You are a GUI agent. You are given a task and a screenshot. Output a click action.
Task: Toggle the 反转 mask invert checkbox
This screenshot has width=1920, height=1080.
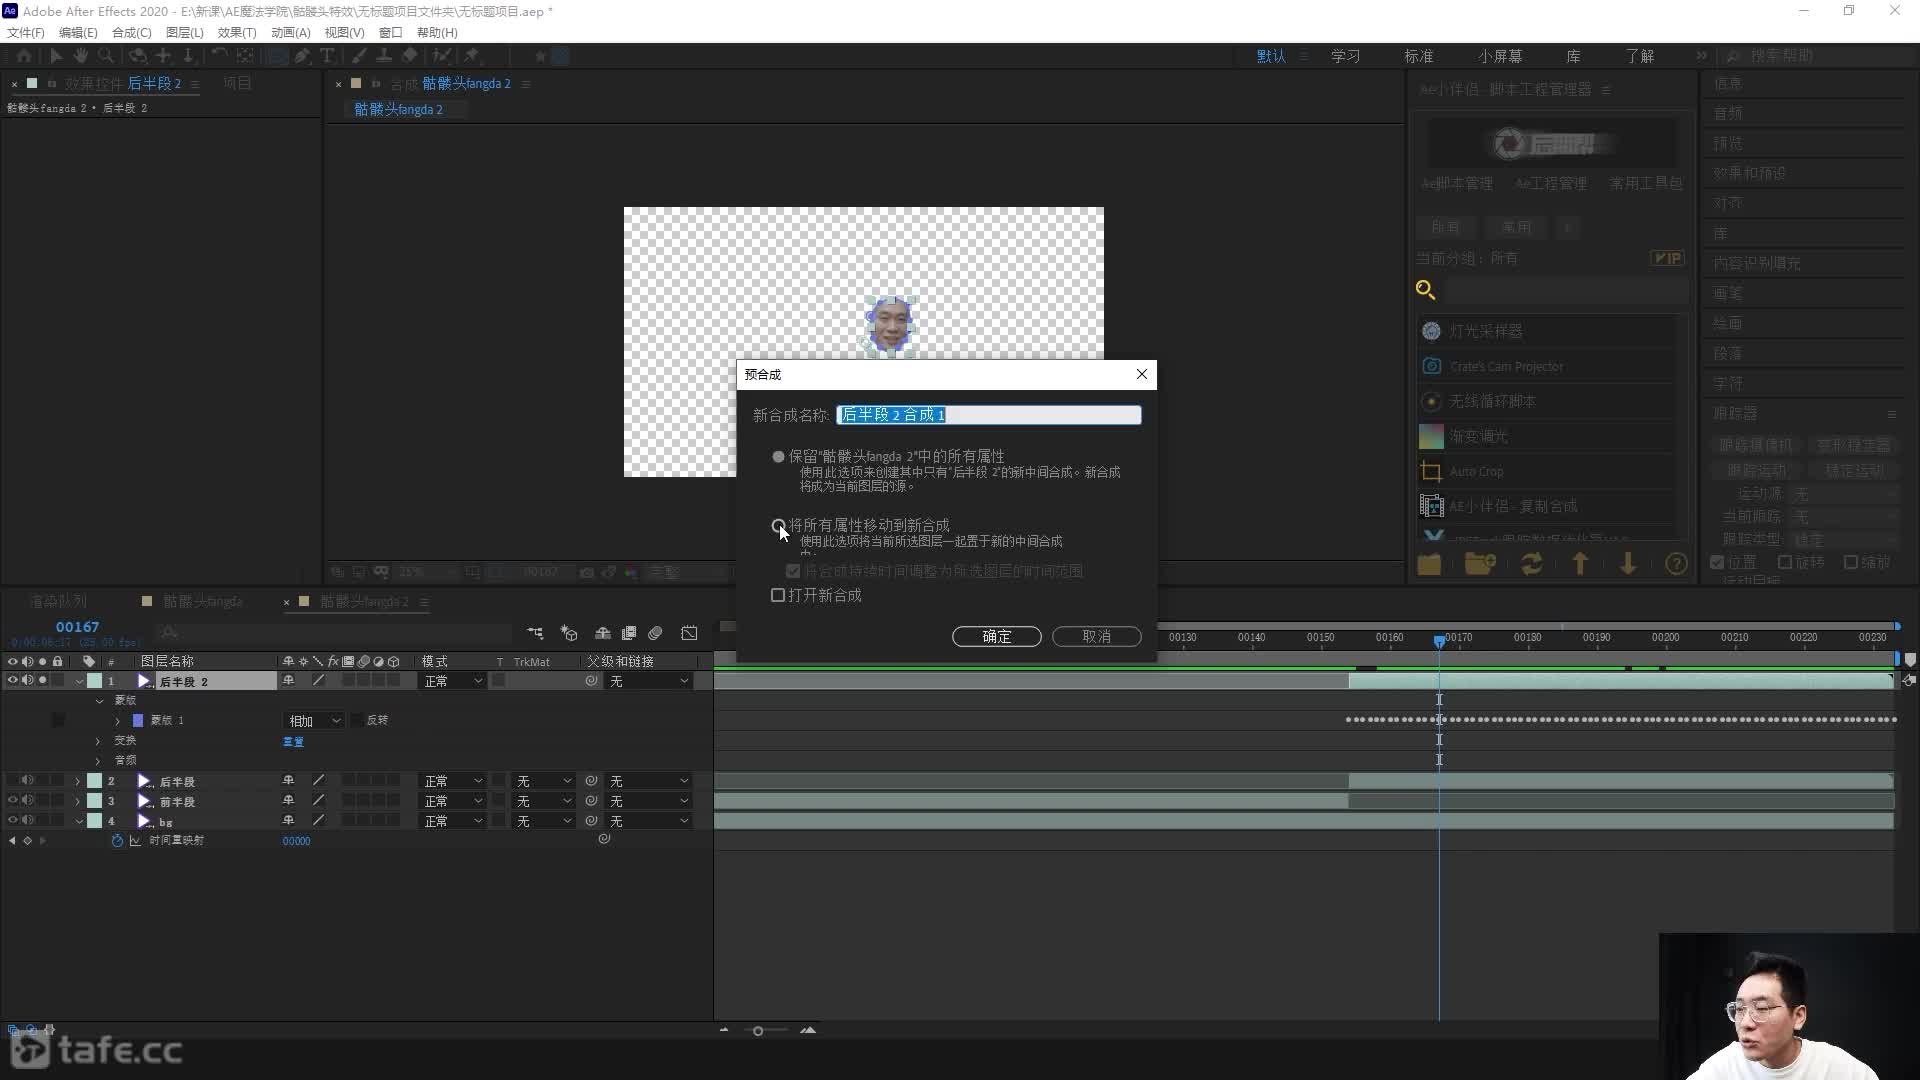[x=357, y=721]
